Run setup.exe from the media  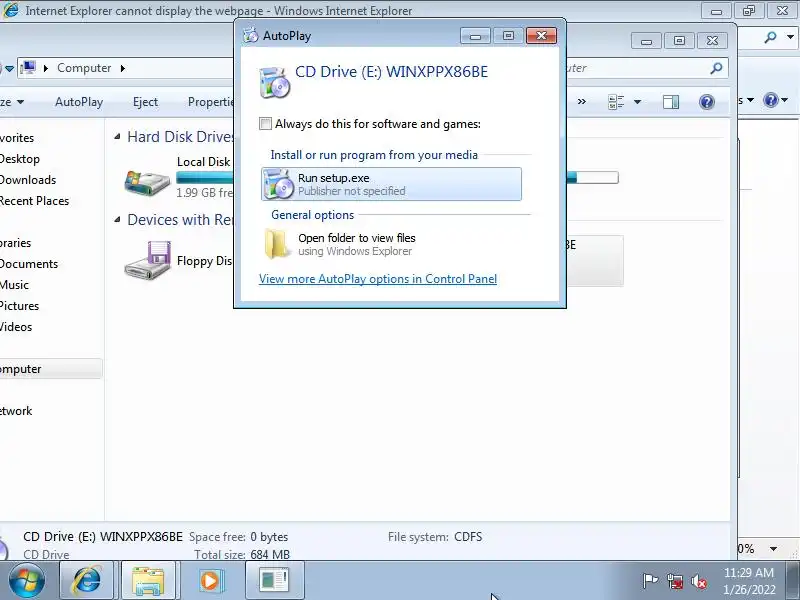tap(391, 184)
